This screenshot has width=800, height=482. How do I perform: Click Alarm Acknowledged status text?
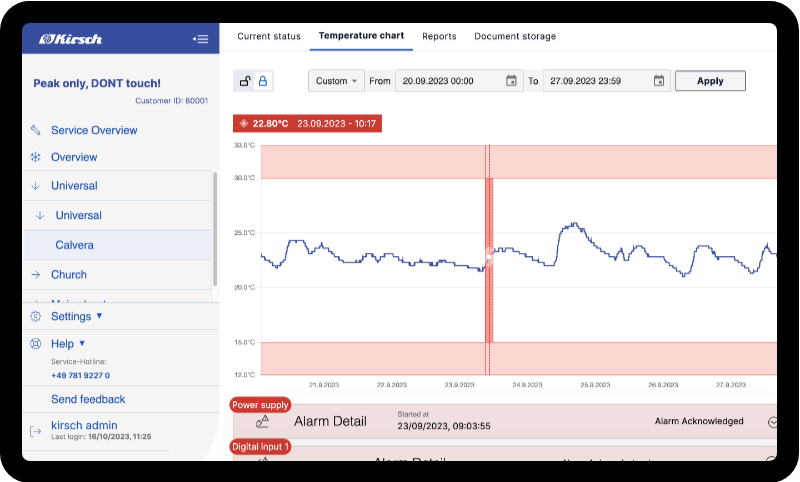click(x=699, y=421)
